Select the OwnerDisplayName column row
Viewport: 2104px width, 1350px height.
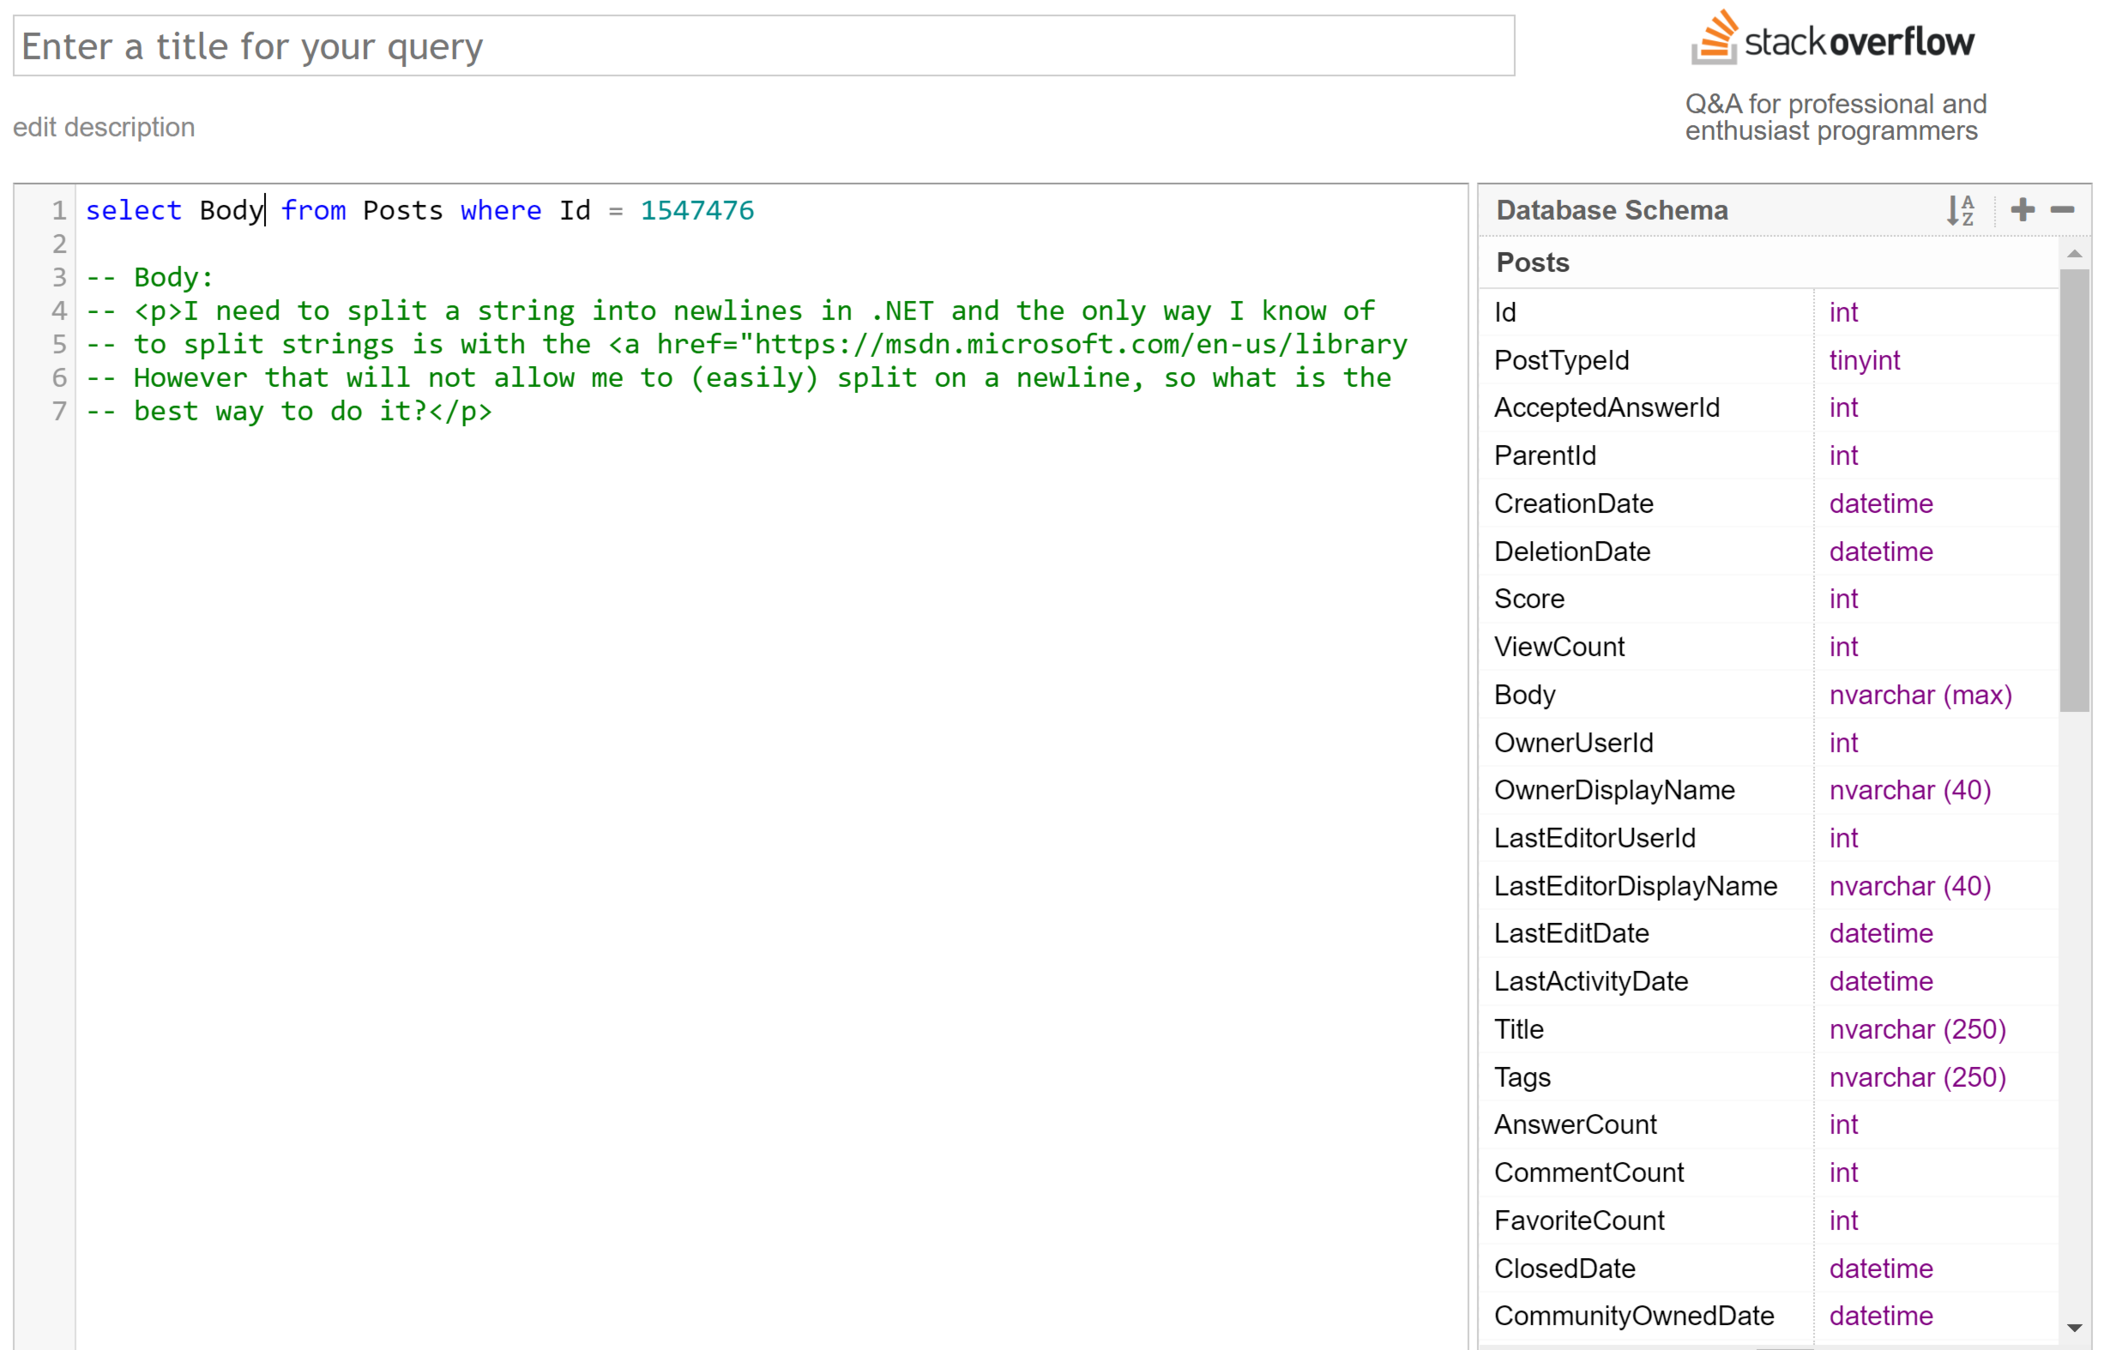point(1614,790)
